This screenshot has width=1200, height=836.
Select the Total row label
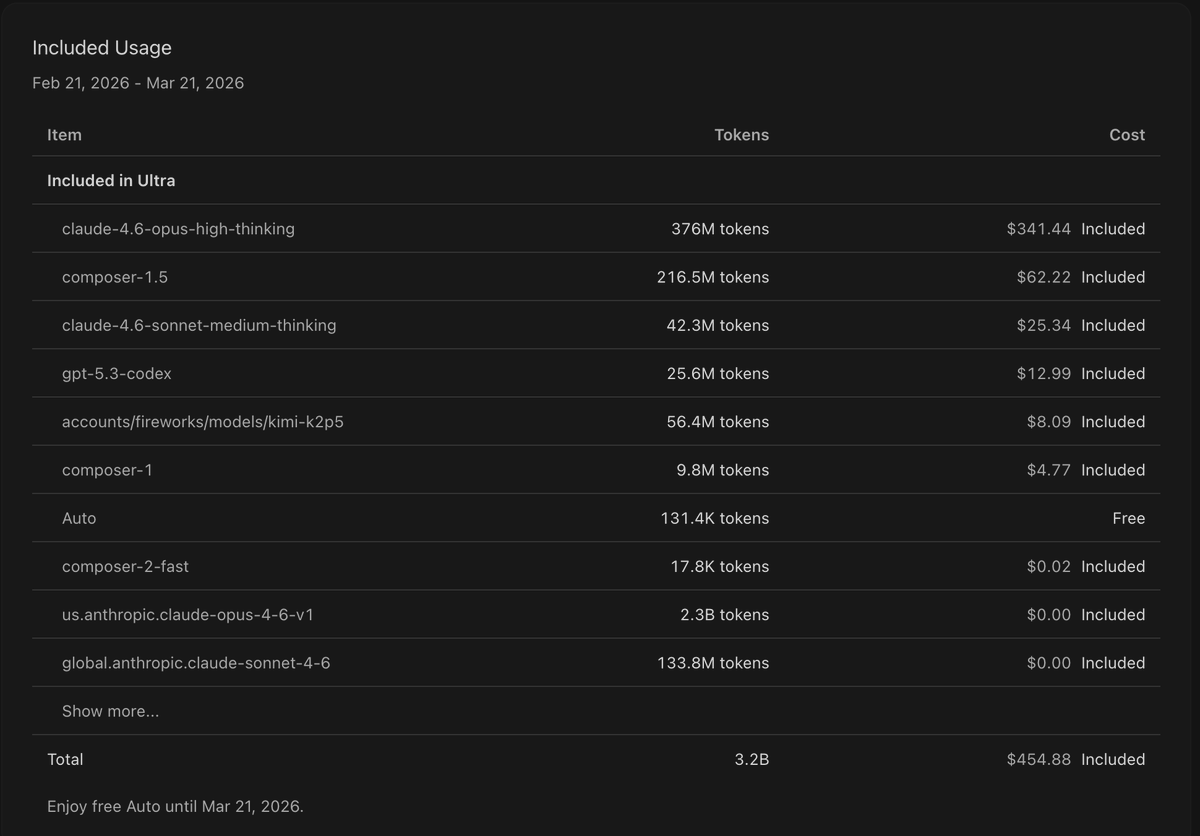(65, 759)
